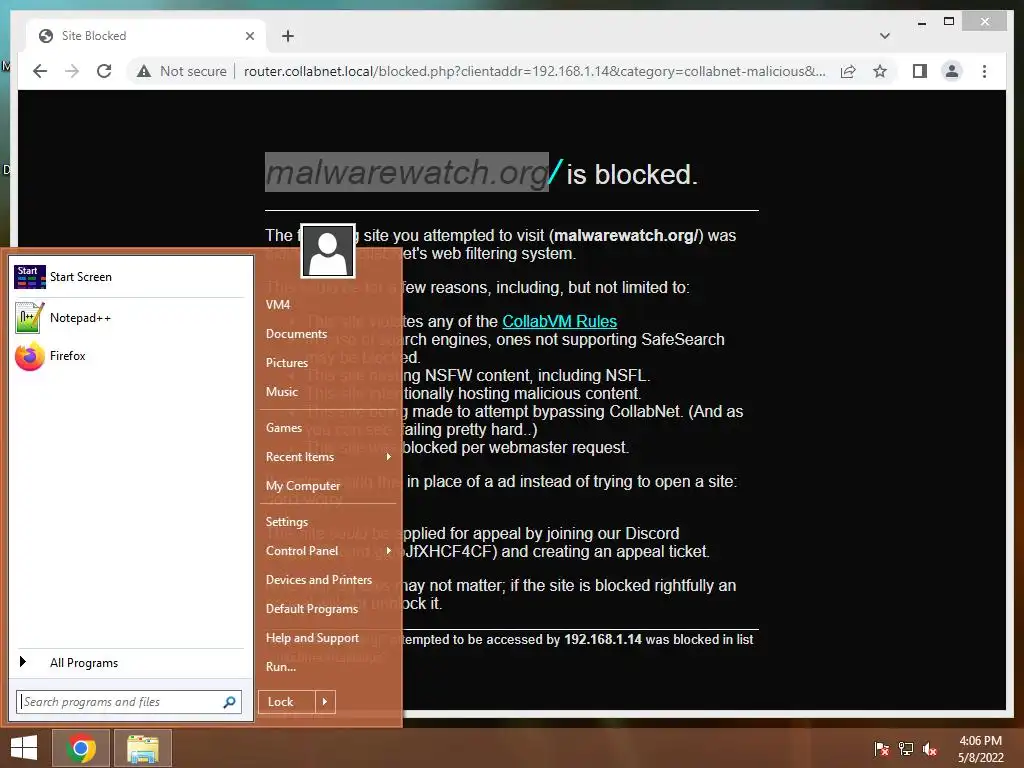Screen dimensions: 1024x768
Task: Click the Chrome taskbar icon
Action: point(81,748)
